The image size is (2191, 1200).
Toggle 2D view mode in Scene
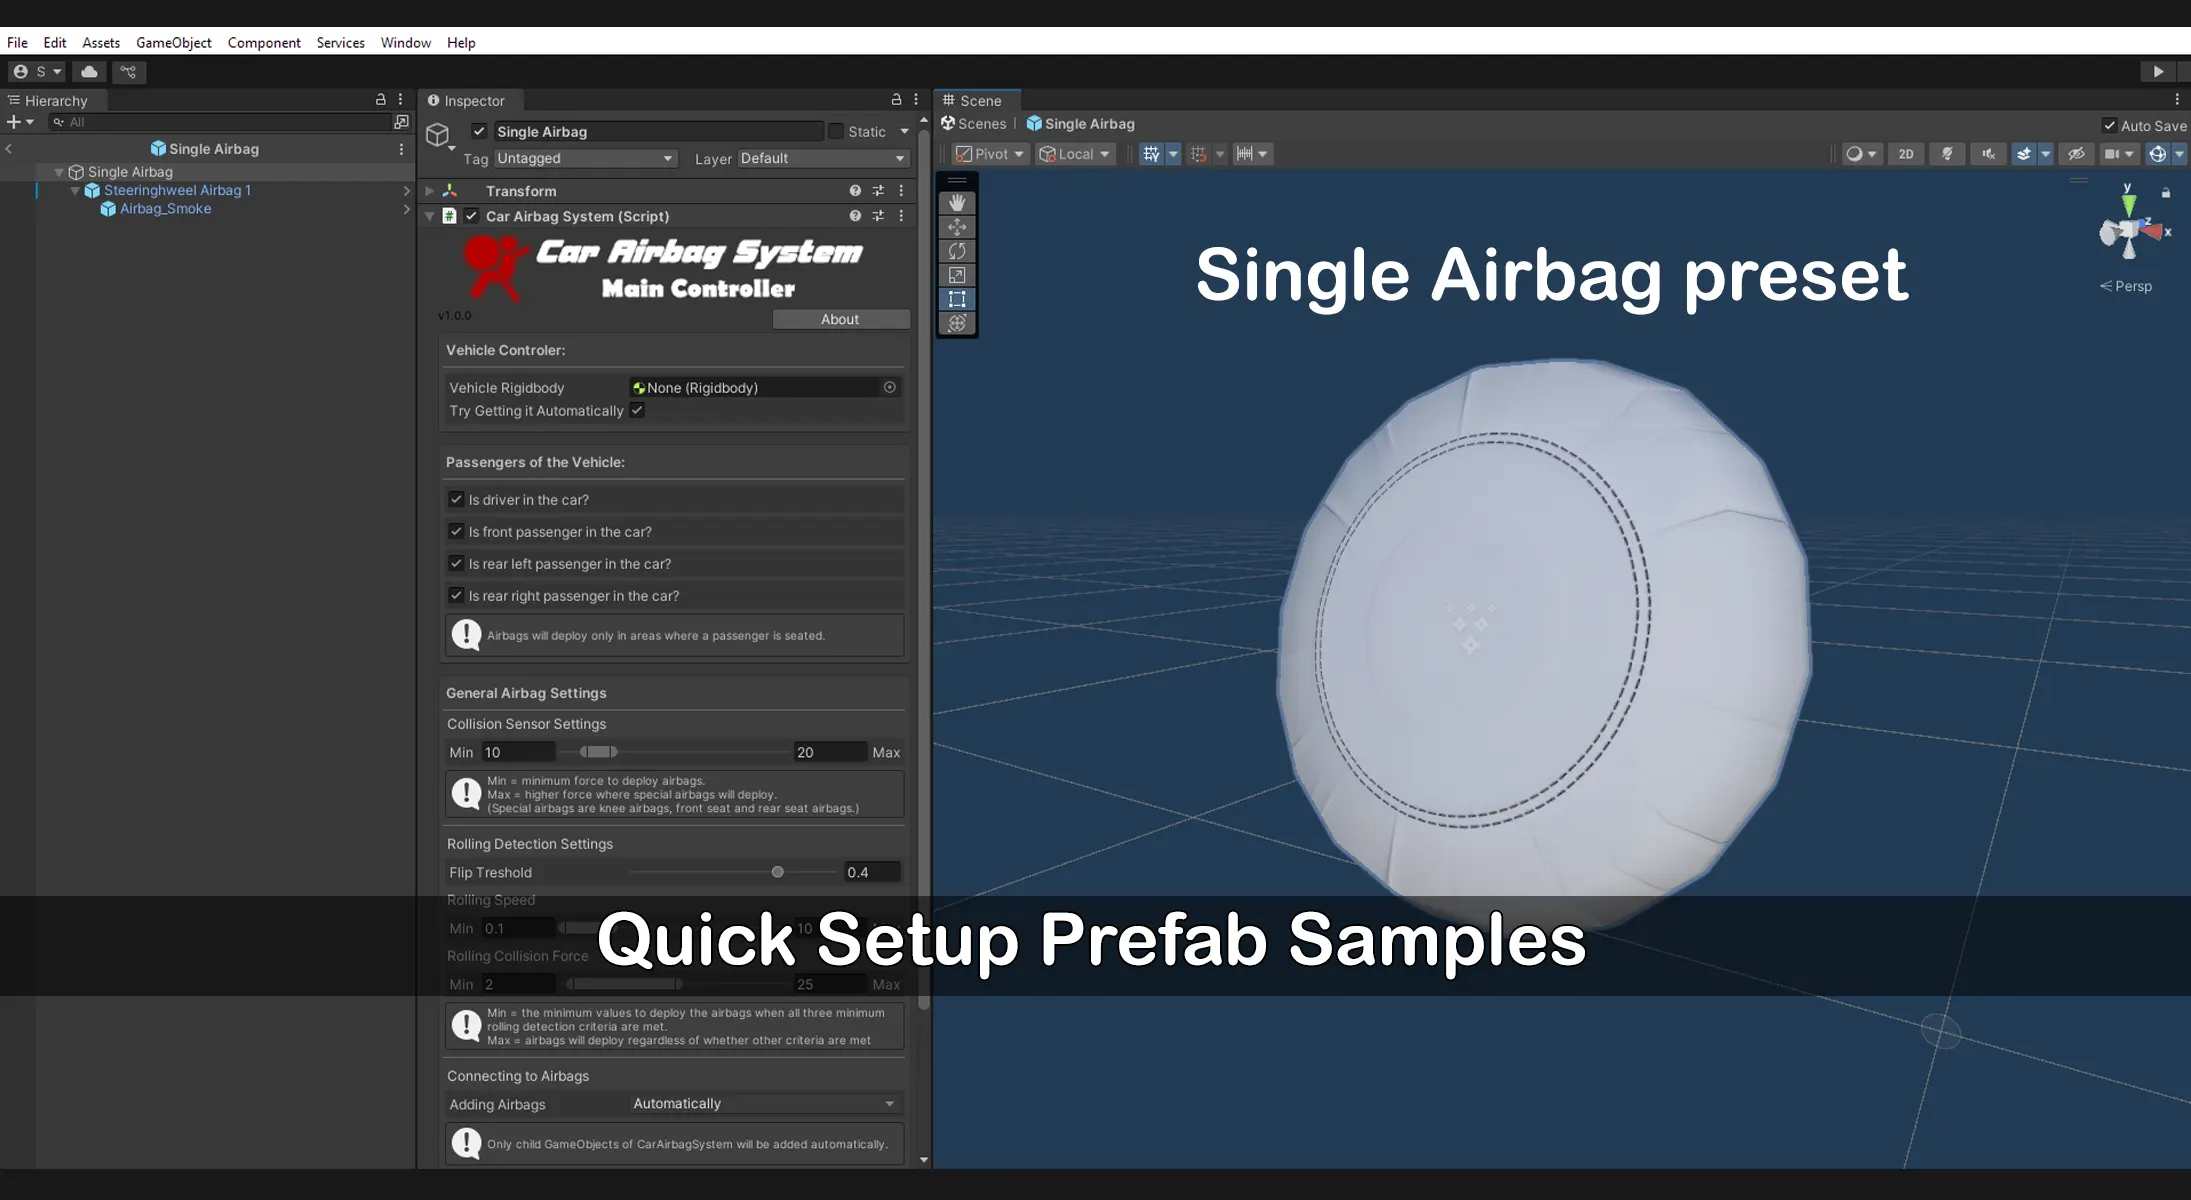coord(1905,154)
